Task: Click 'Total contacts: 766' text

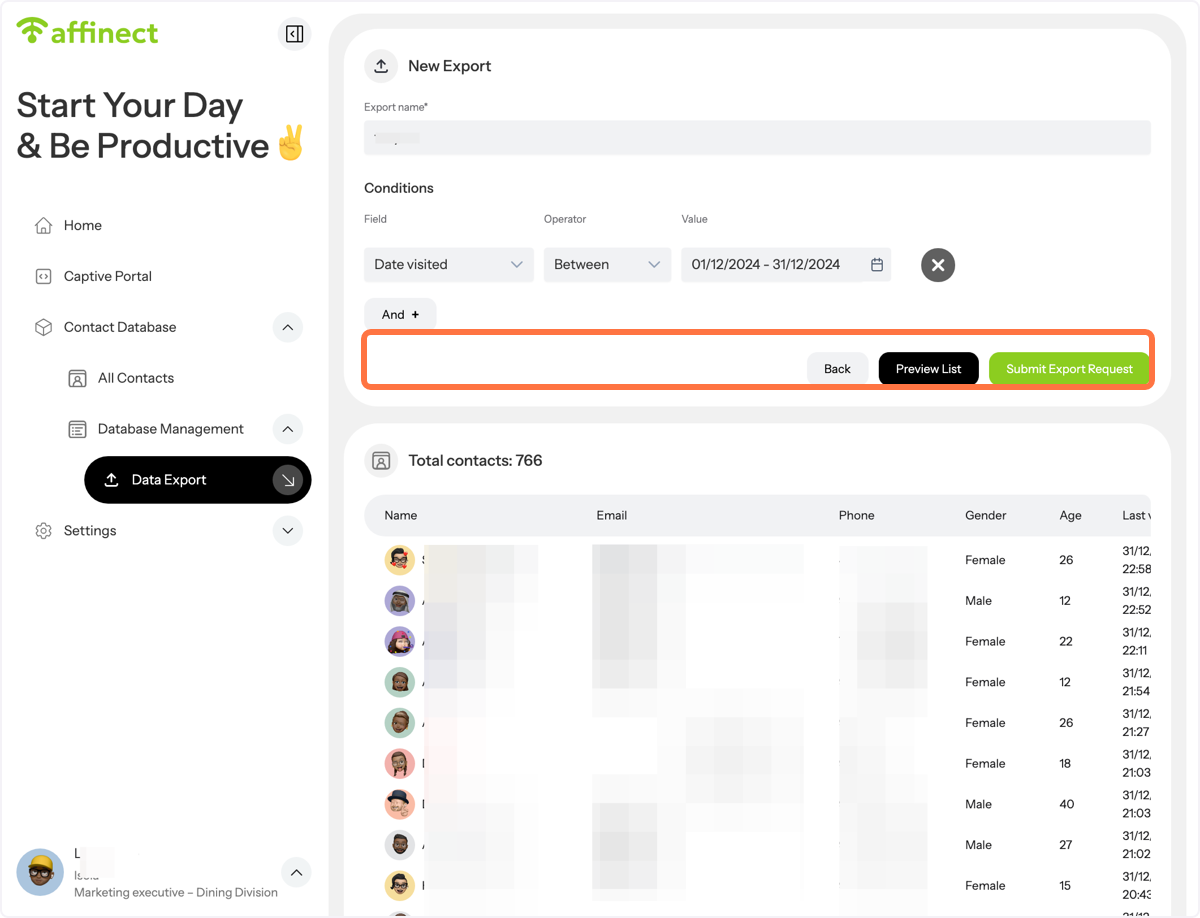Action: point(476,461)
